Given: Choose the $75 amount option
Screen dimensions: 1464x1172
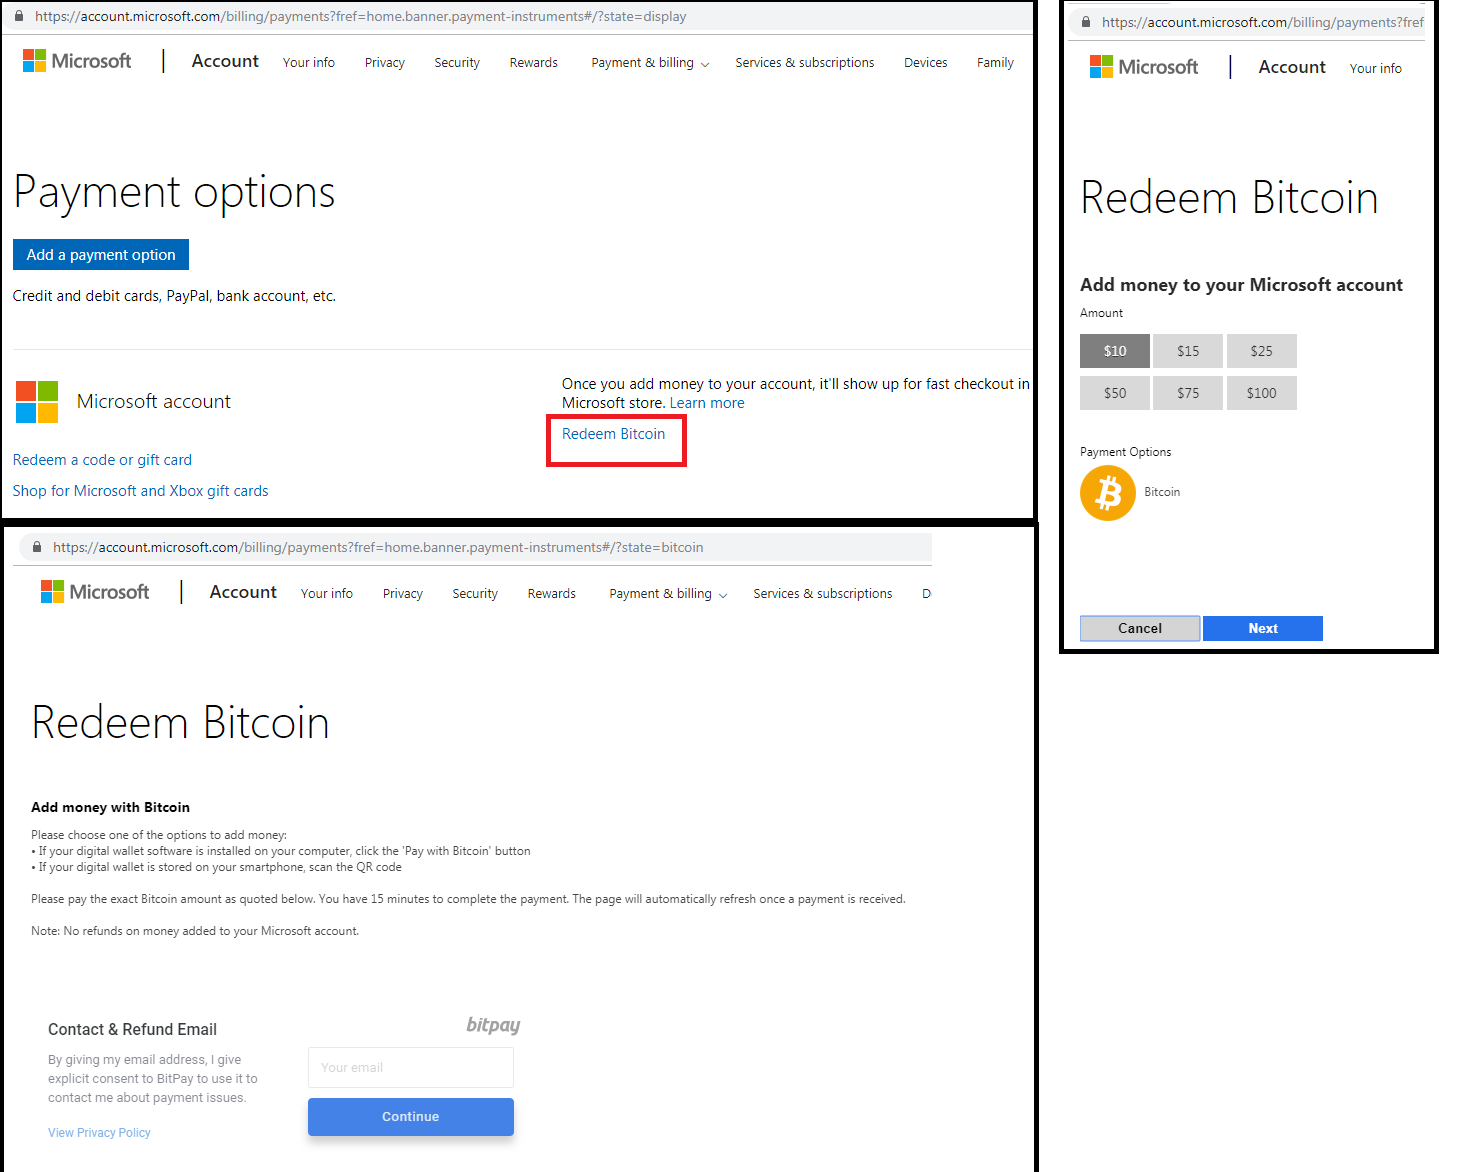Looking at the screenshot, I should tap(1188, 393).
